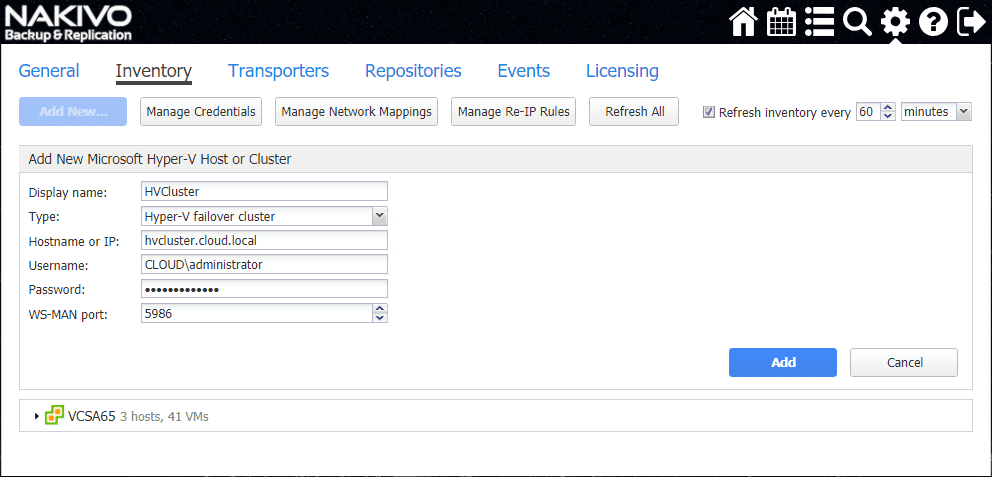The height and width of the screenshot is (477, 992).
Task: Click the Hostname or IP field
Action: (x=264, y=240)
